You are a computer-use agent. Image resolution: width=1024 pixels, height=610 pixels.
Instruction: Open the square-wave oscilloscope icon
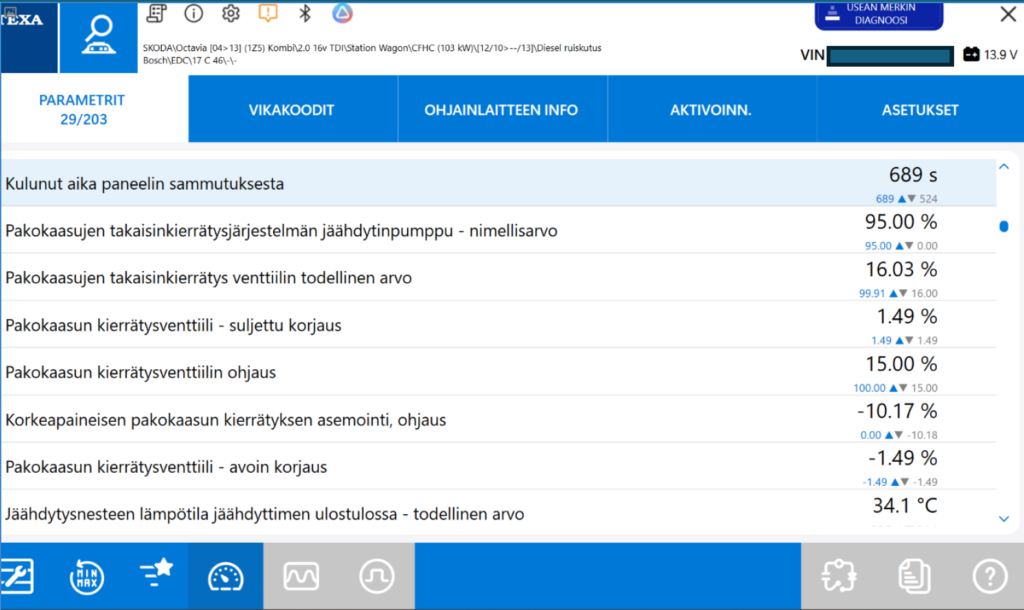tap(377, 576)
